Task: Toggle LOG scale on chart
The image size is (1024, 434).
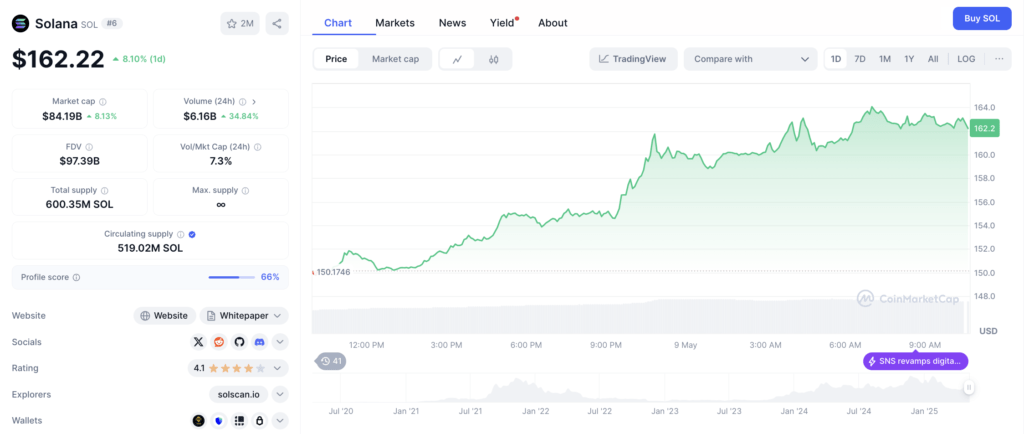Action: tap(967, 59)
